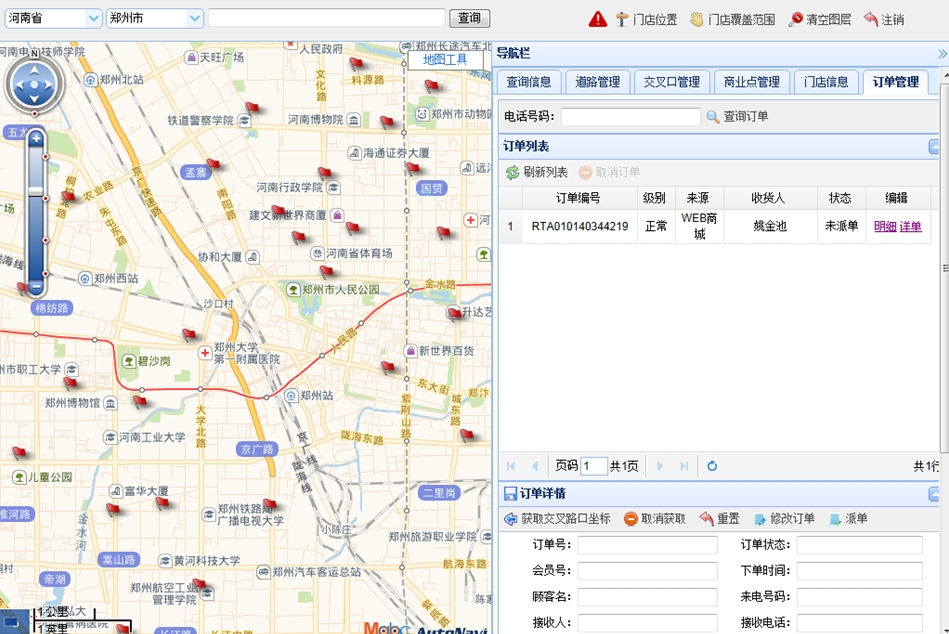949x634 pixels.
Task: Collapse the 订单列表 panel
Action: pos(934,146)
